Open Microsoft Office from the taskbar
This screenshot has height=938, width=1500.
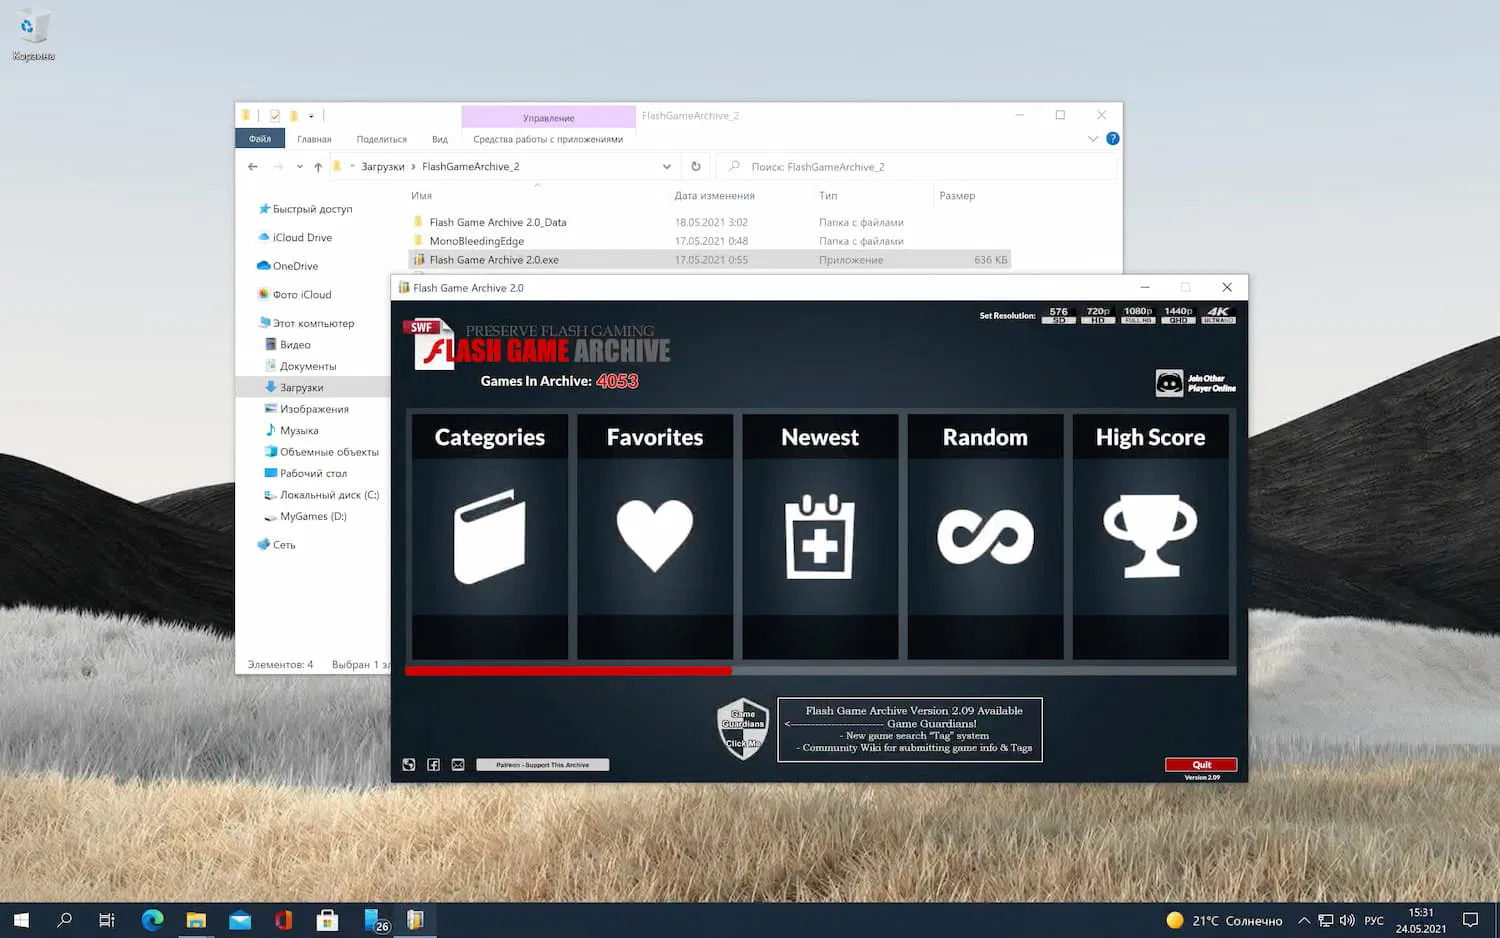point(284,920)
